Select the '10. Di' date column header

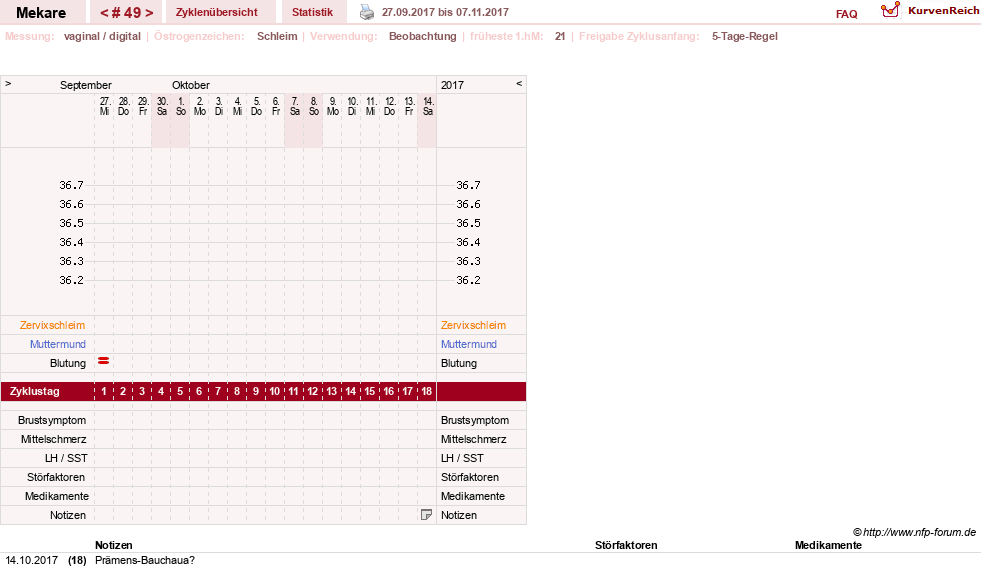pyautogui.click(x=352, y=106)
